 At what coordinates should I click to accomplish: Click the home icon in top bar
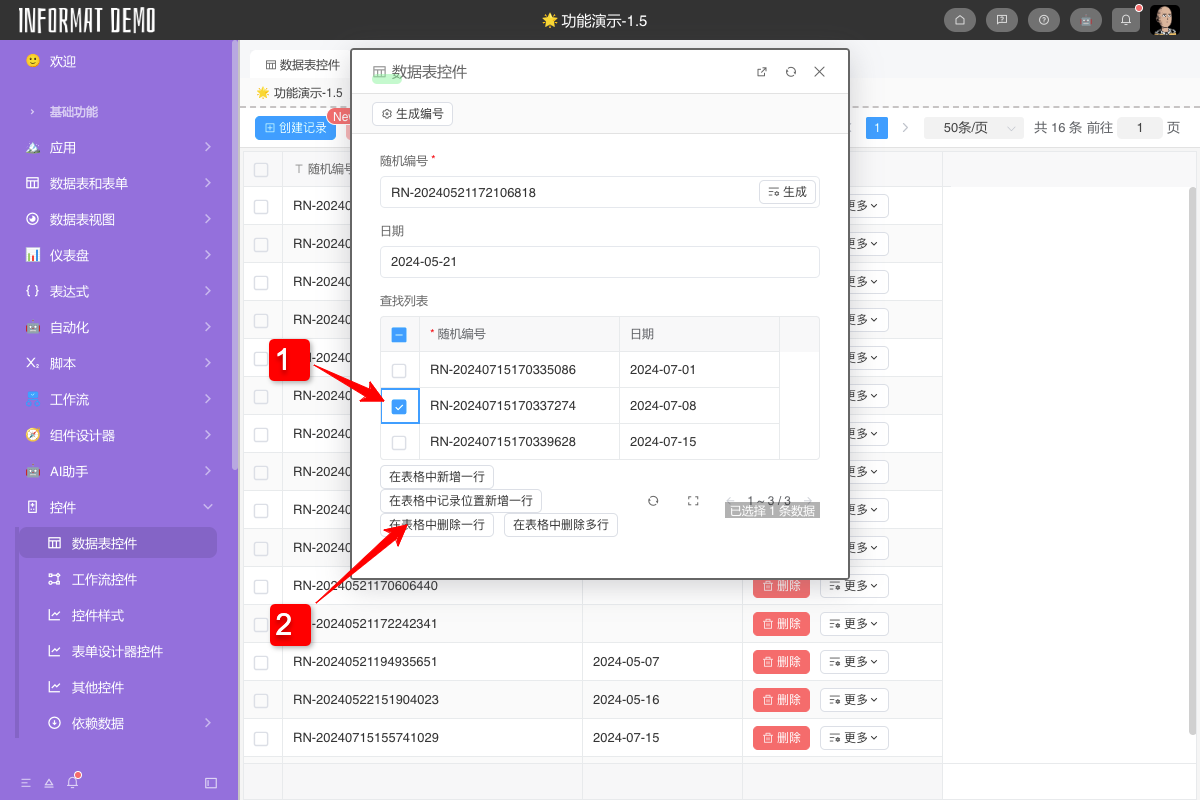coord(960,20)
